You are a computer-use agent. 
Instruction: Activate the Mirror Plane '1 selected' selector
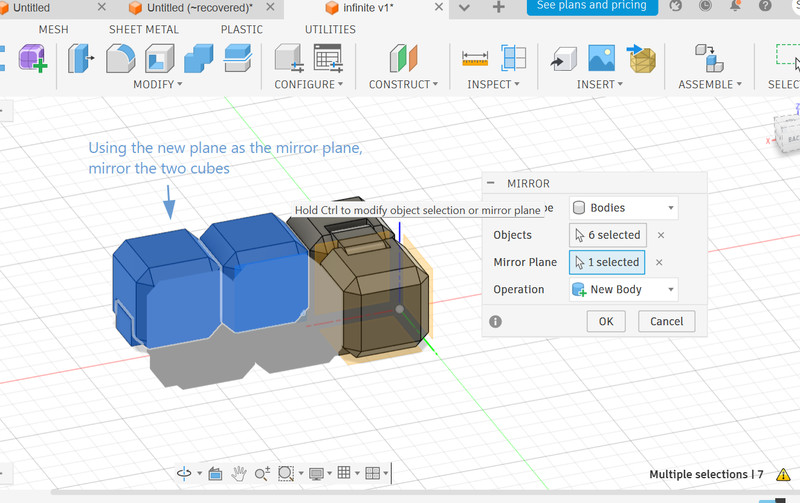pos(607,262)
